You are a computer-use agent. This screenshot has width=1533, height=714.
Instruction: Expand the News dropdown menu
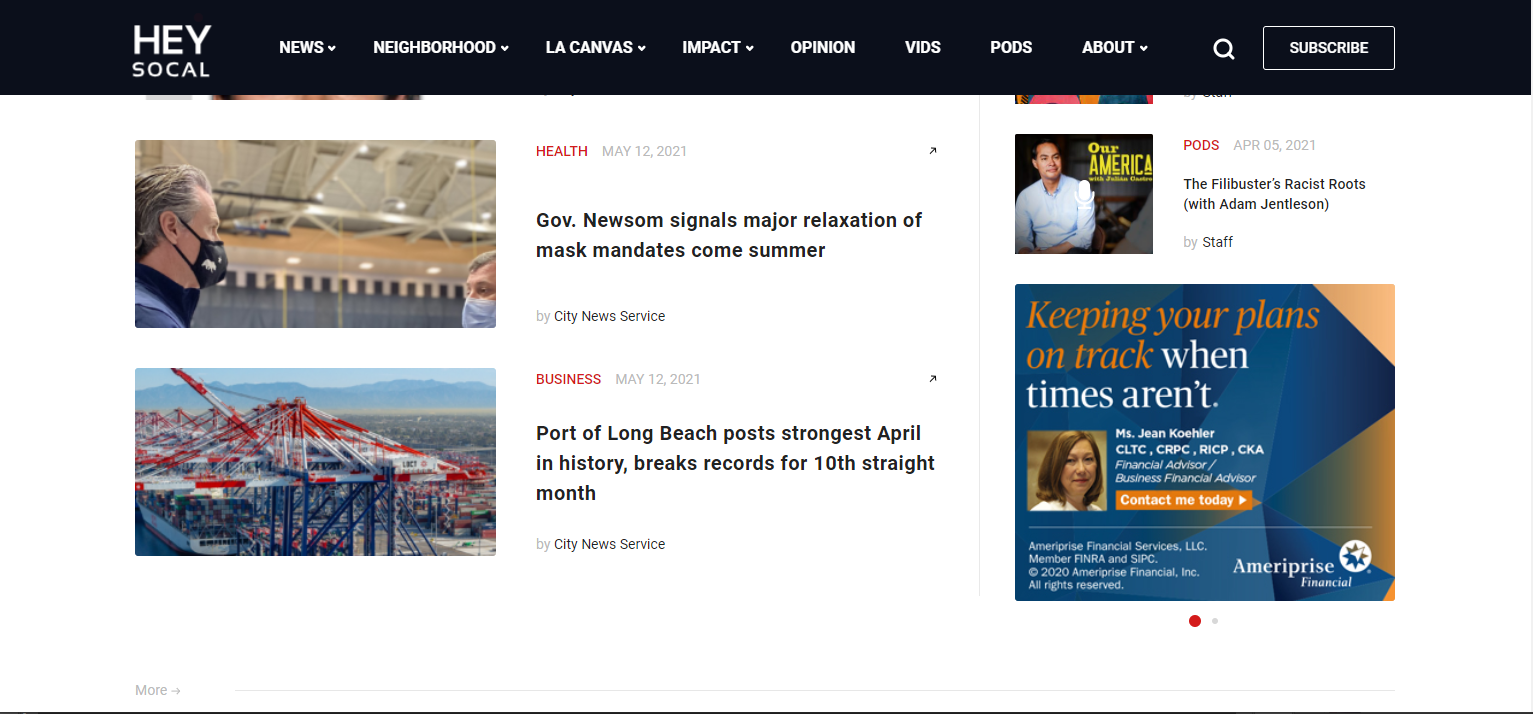pyautogui.click(x=307, y=48)
